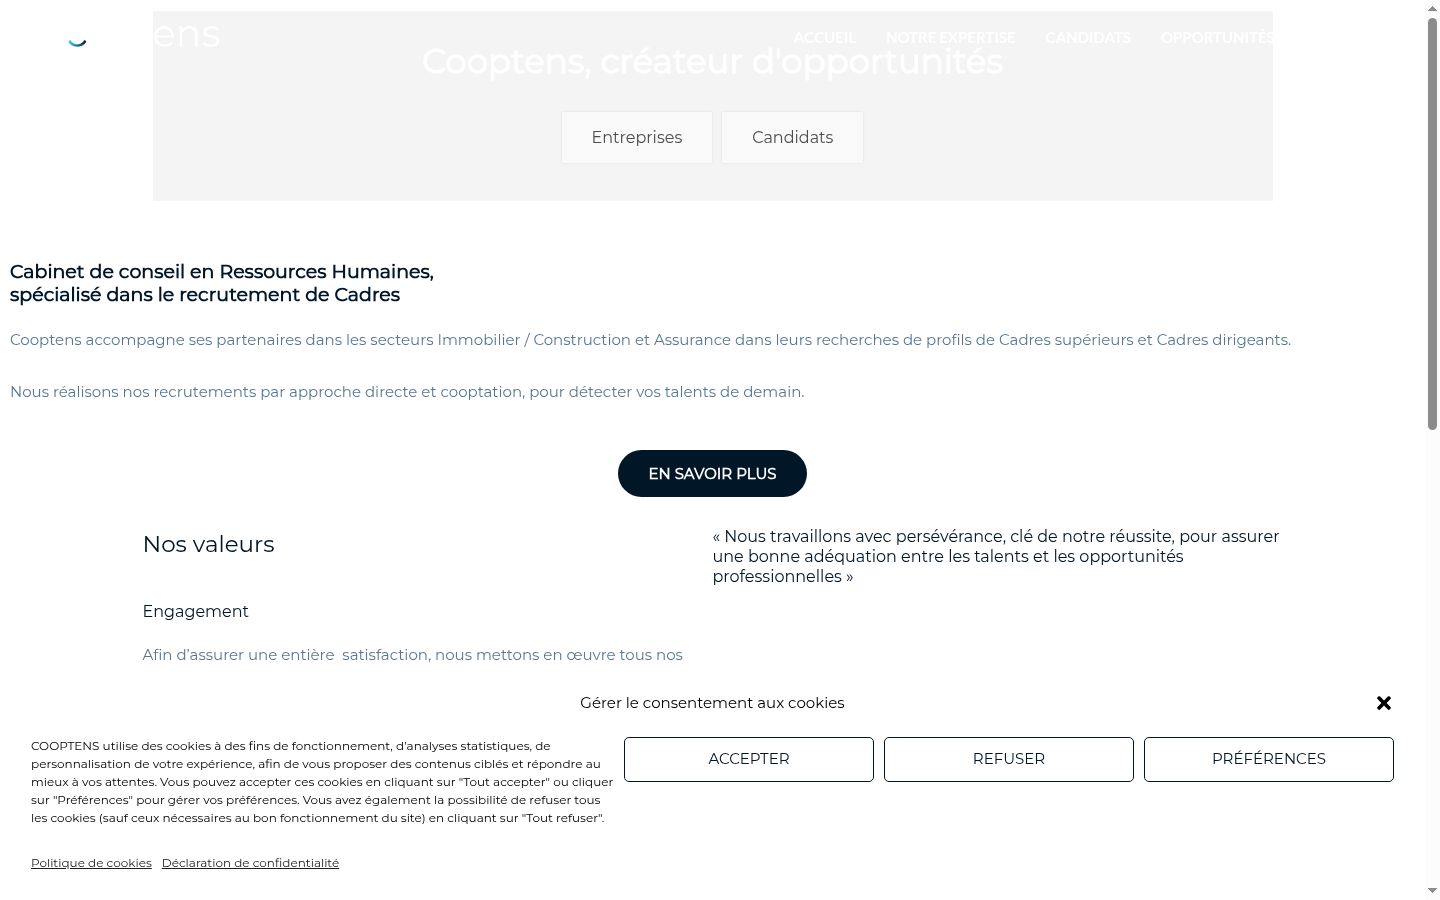Select the Entreprises button
The height and width of the screenshot is (900, 1440).
pyautogui.click(x=637, y=137)
